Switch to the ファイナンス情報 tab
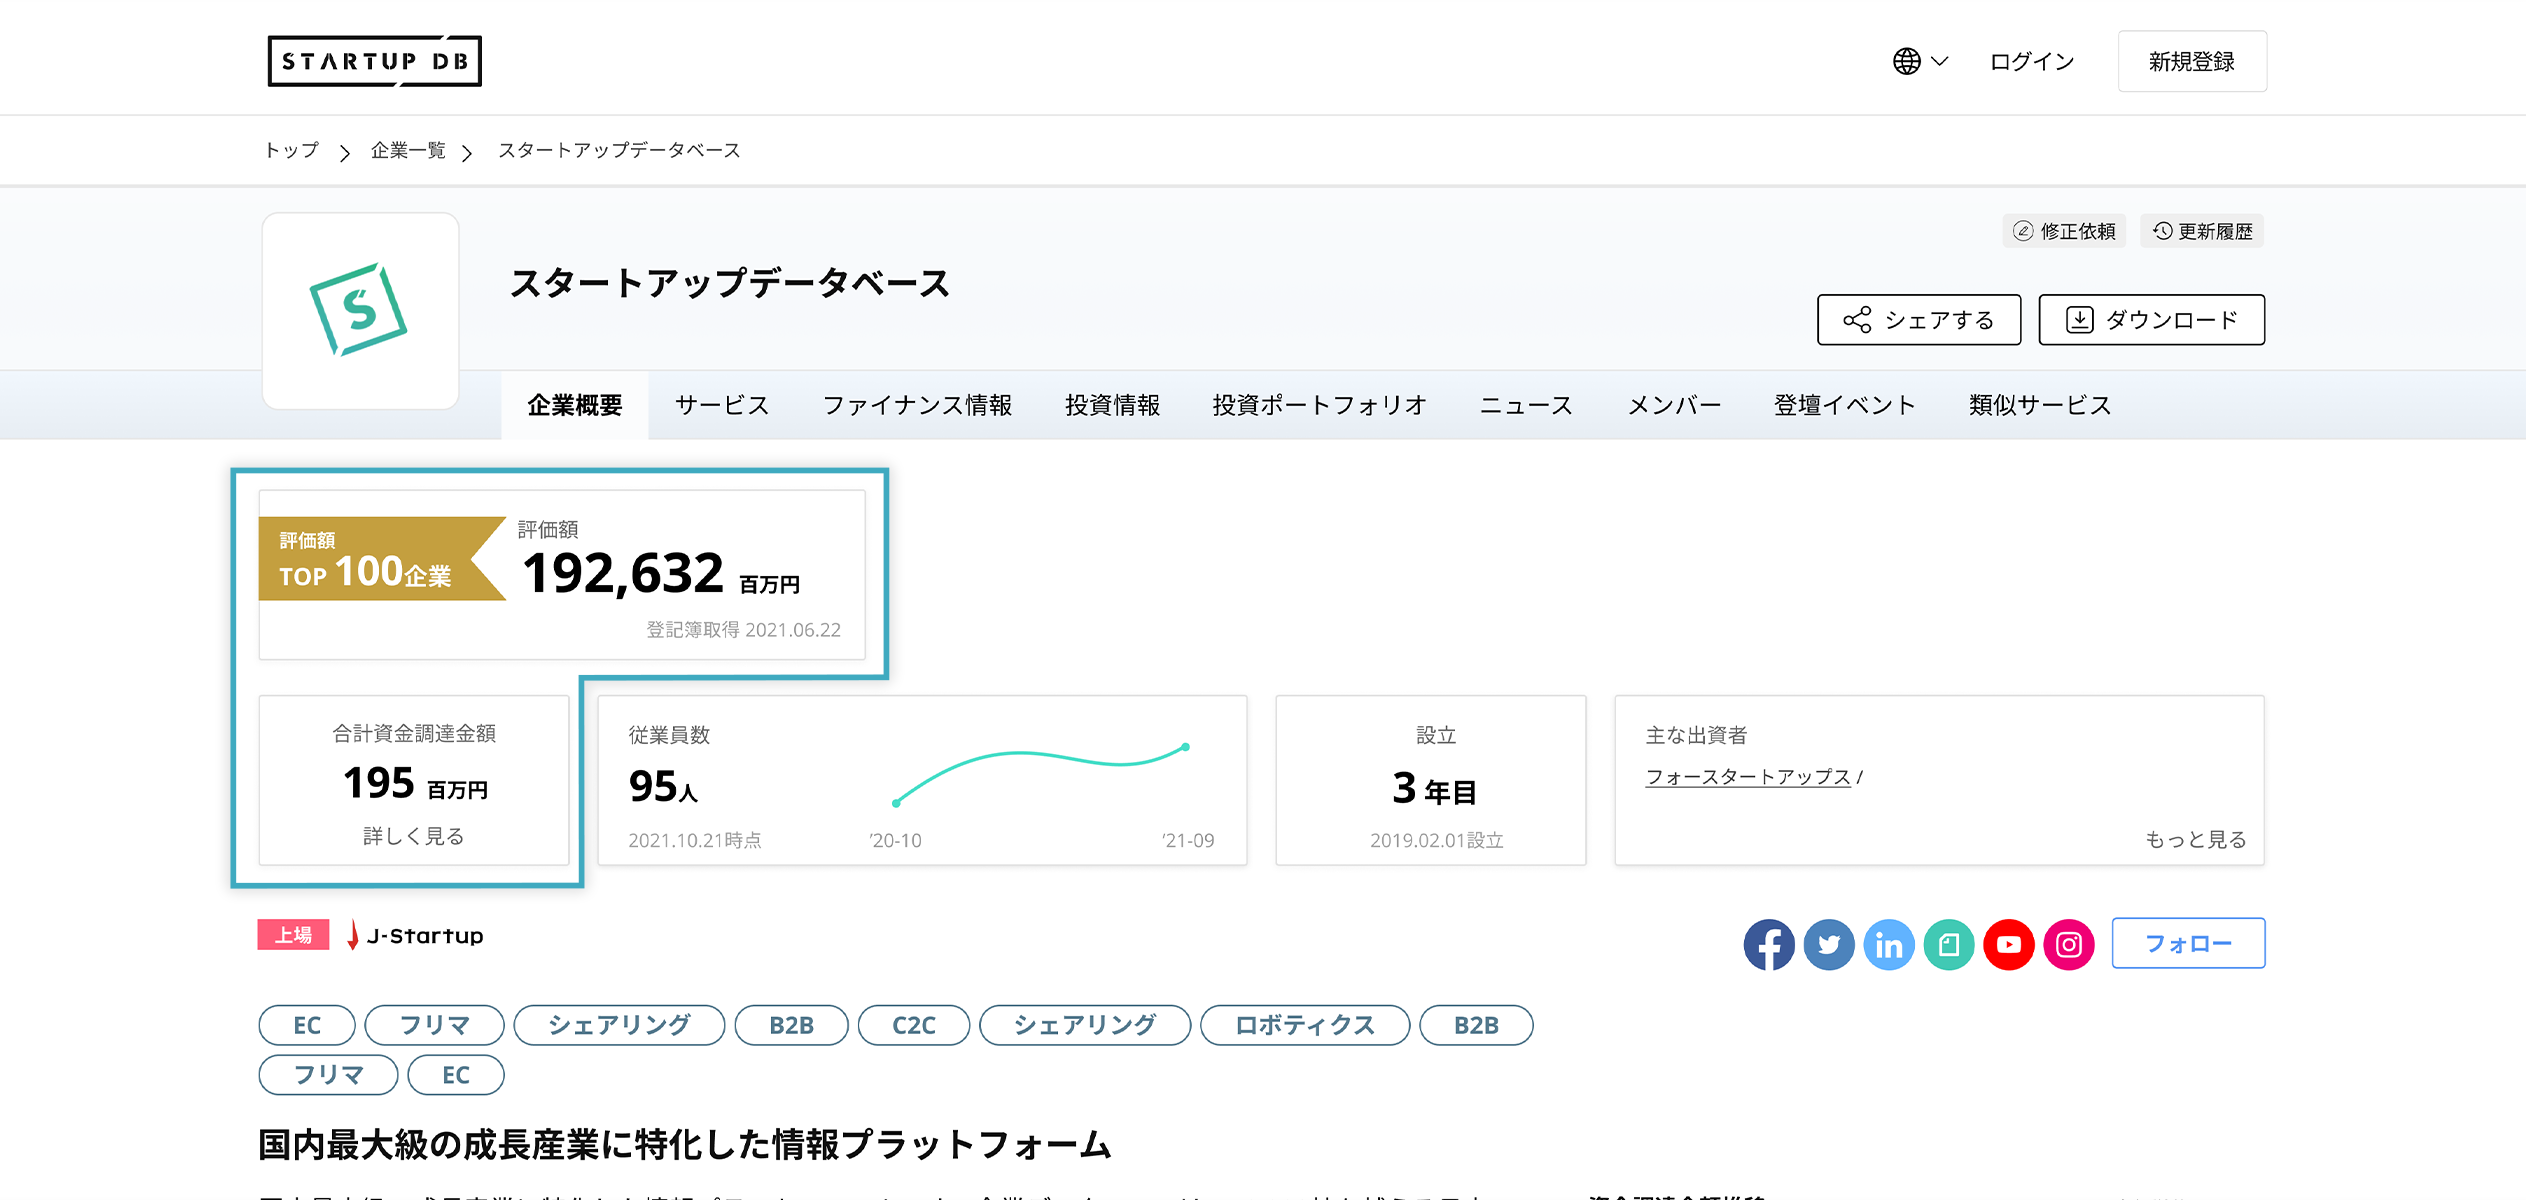2526x1200 pixels. pyautogui.click(x=918, y=404)
